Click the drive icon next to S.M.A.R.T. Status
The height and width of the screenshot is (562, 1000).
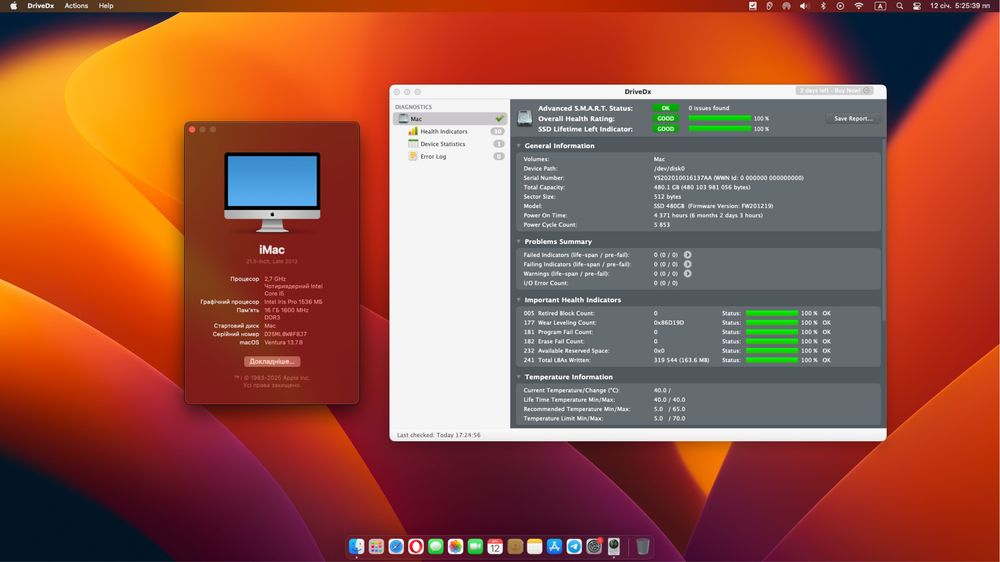coord(525,118)
